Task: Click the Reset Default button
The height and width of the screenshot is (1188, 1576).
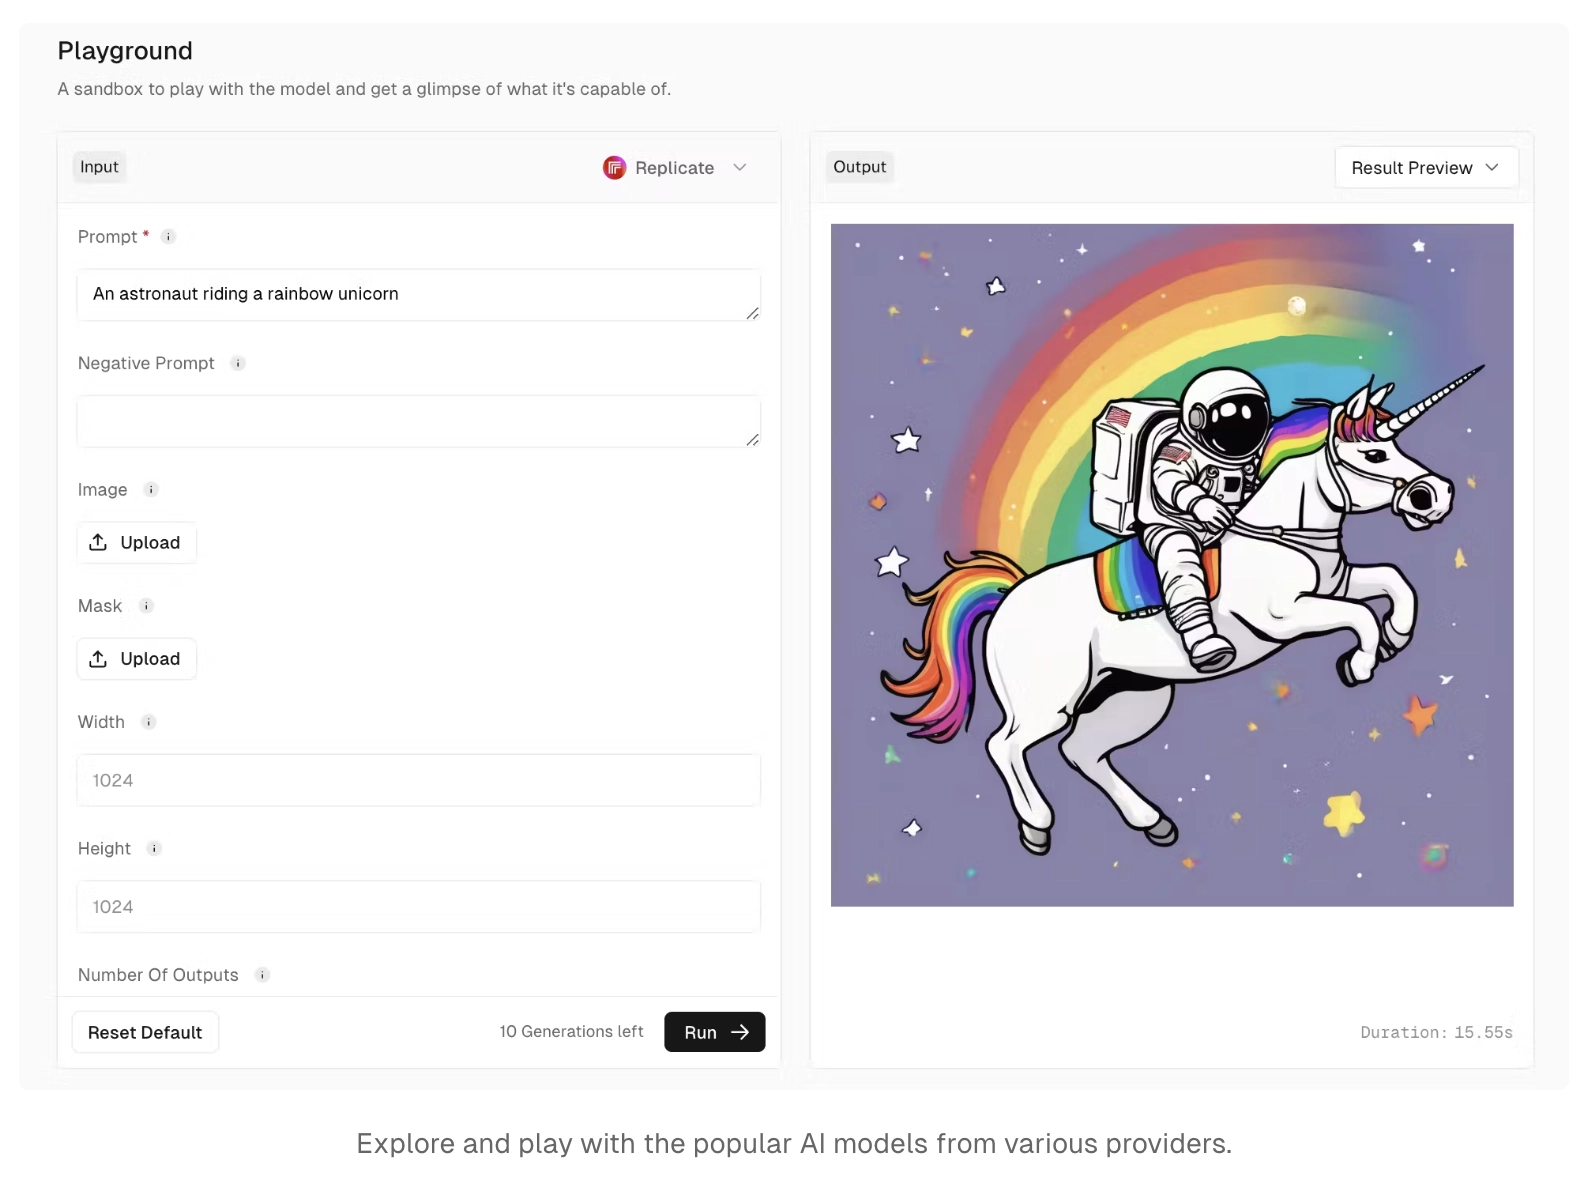Action: [x=145, y=1032]
